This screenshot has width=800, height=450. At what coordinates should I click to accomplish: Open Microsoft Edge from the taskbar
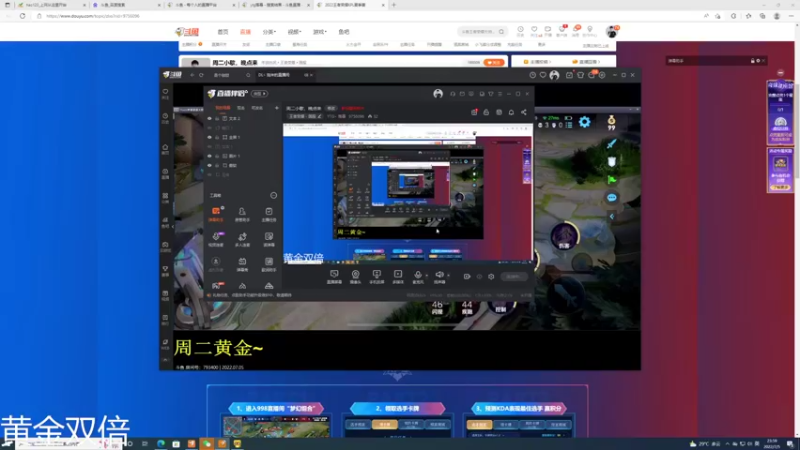click(x=161, y=444)
